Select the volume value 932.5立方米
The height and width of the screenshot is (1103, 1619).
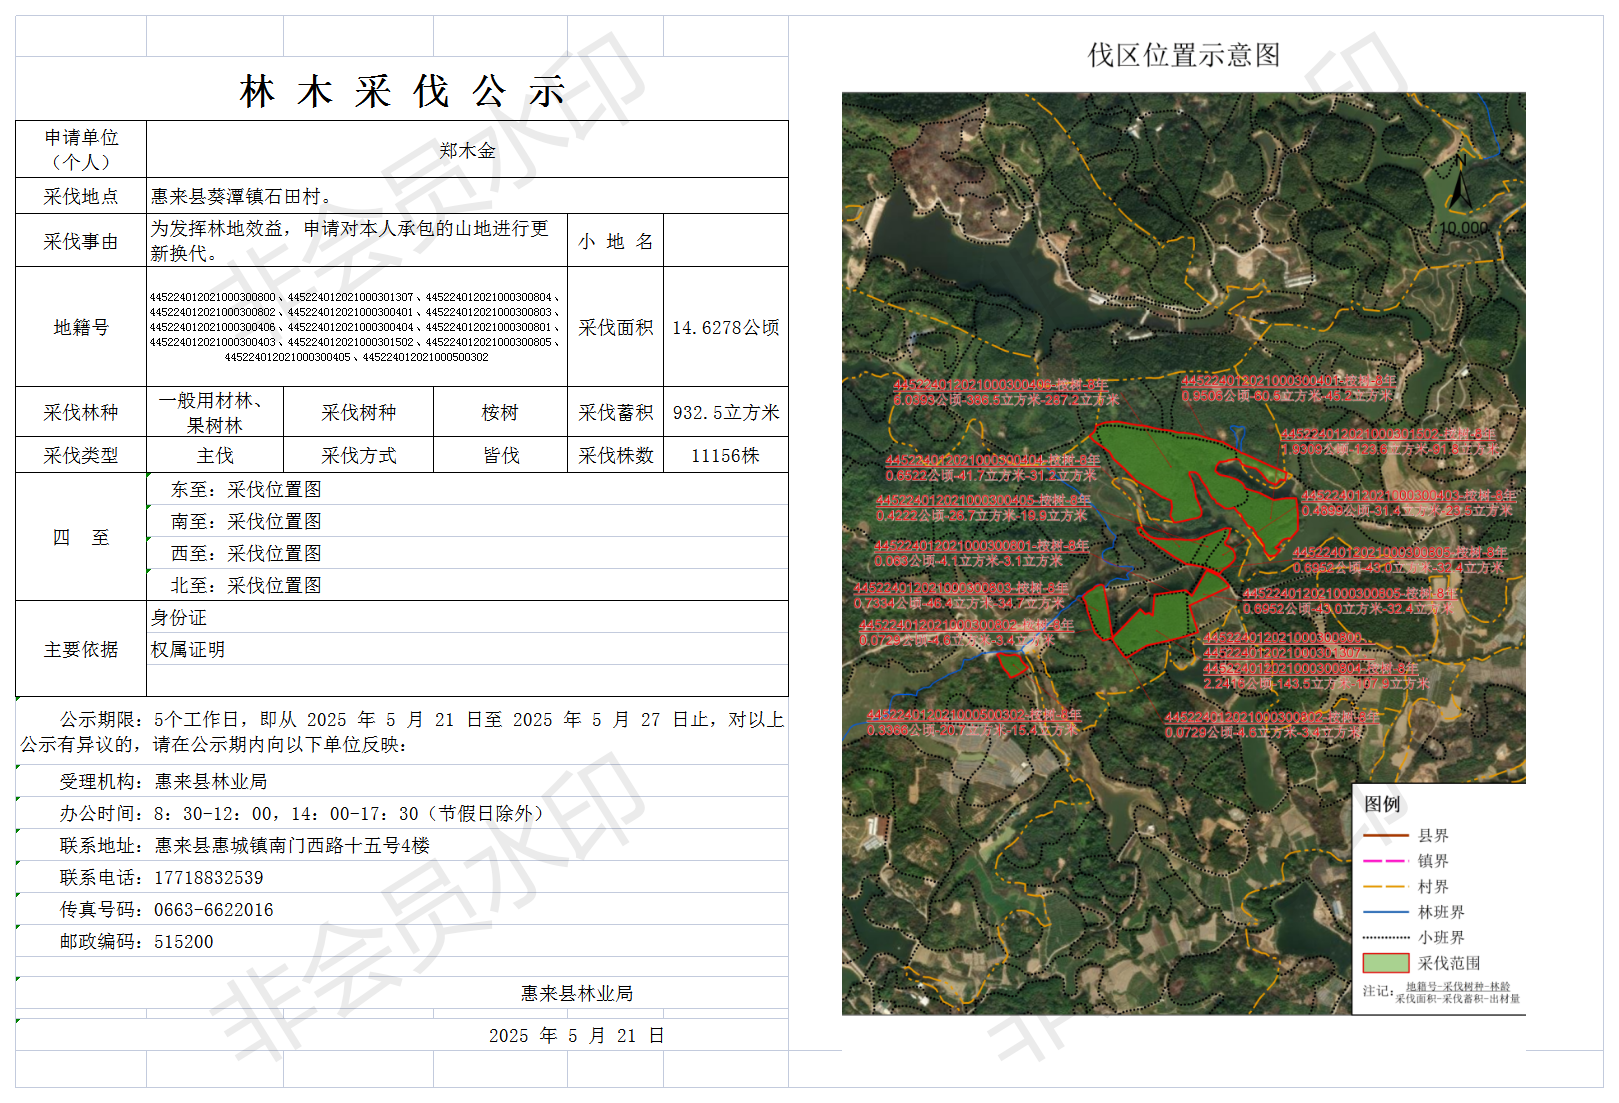pyautogui.click(x=726, y=412)
